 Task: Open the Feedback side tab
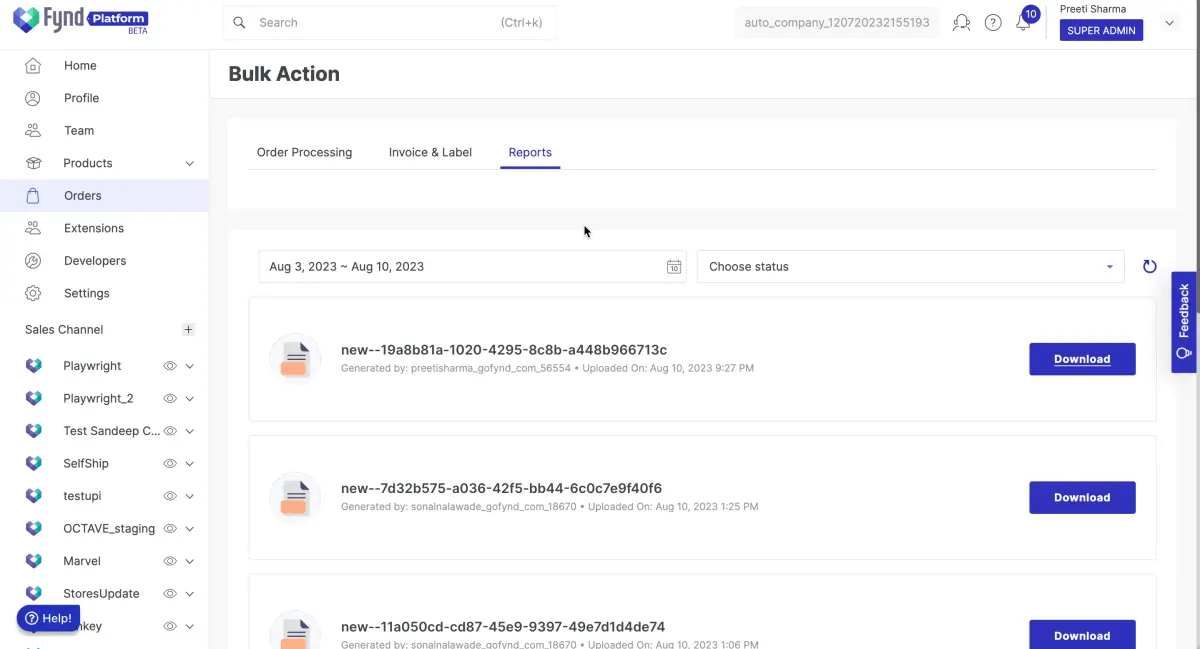pos(1184,322)
